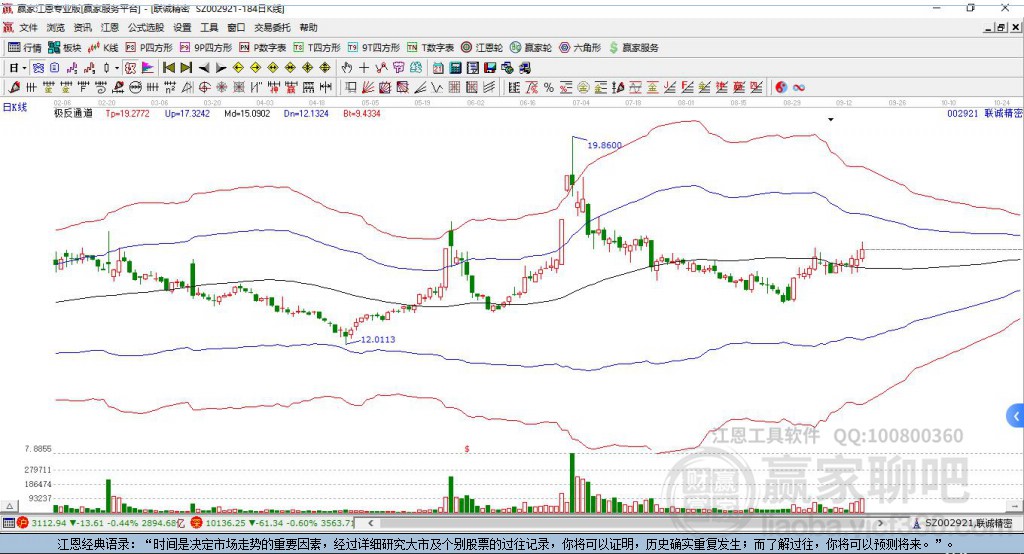Viewport: 1024px width, 554px height.
Task: Open the 板块 sectors view
Action: 65,48
